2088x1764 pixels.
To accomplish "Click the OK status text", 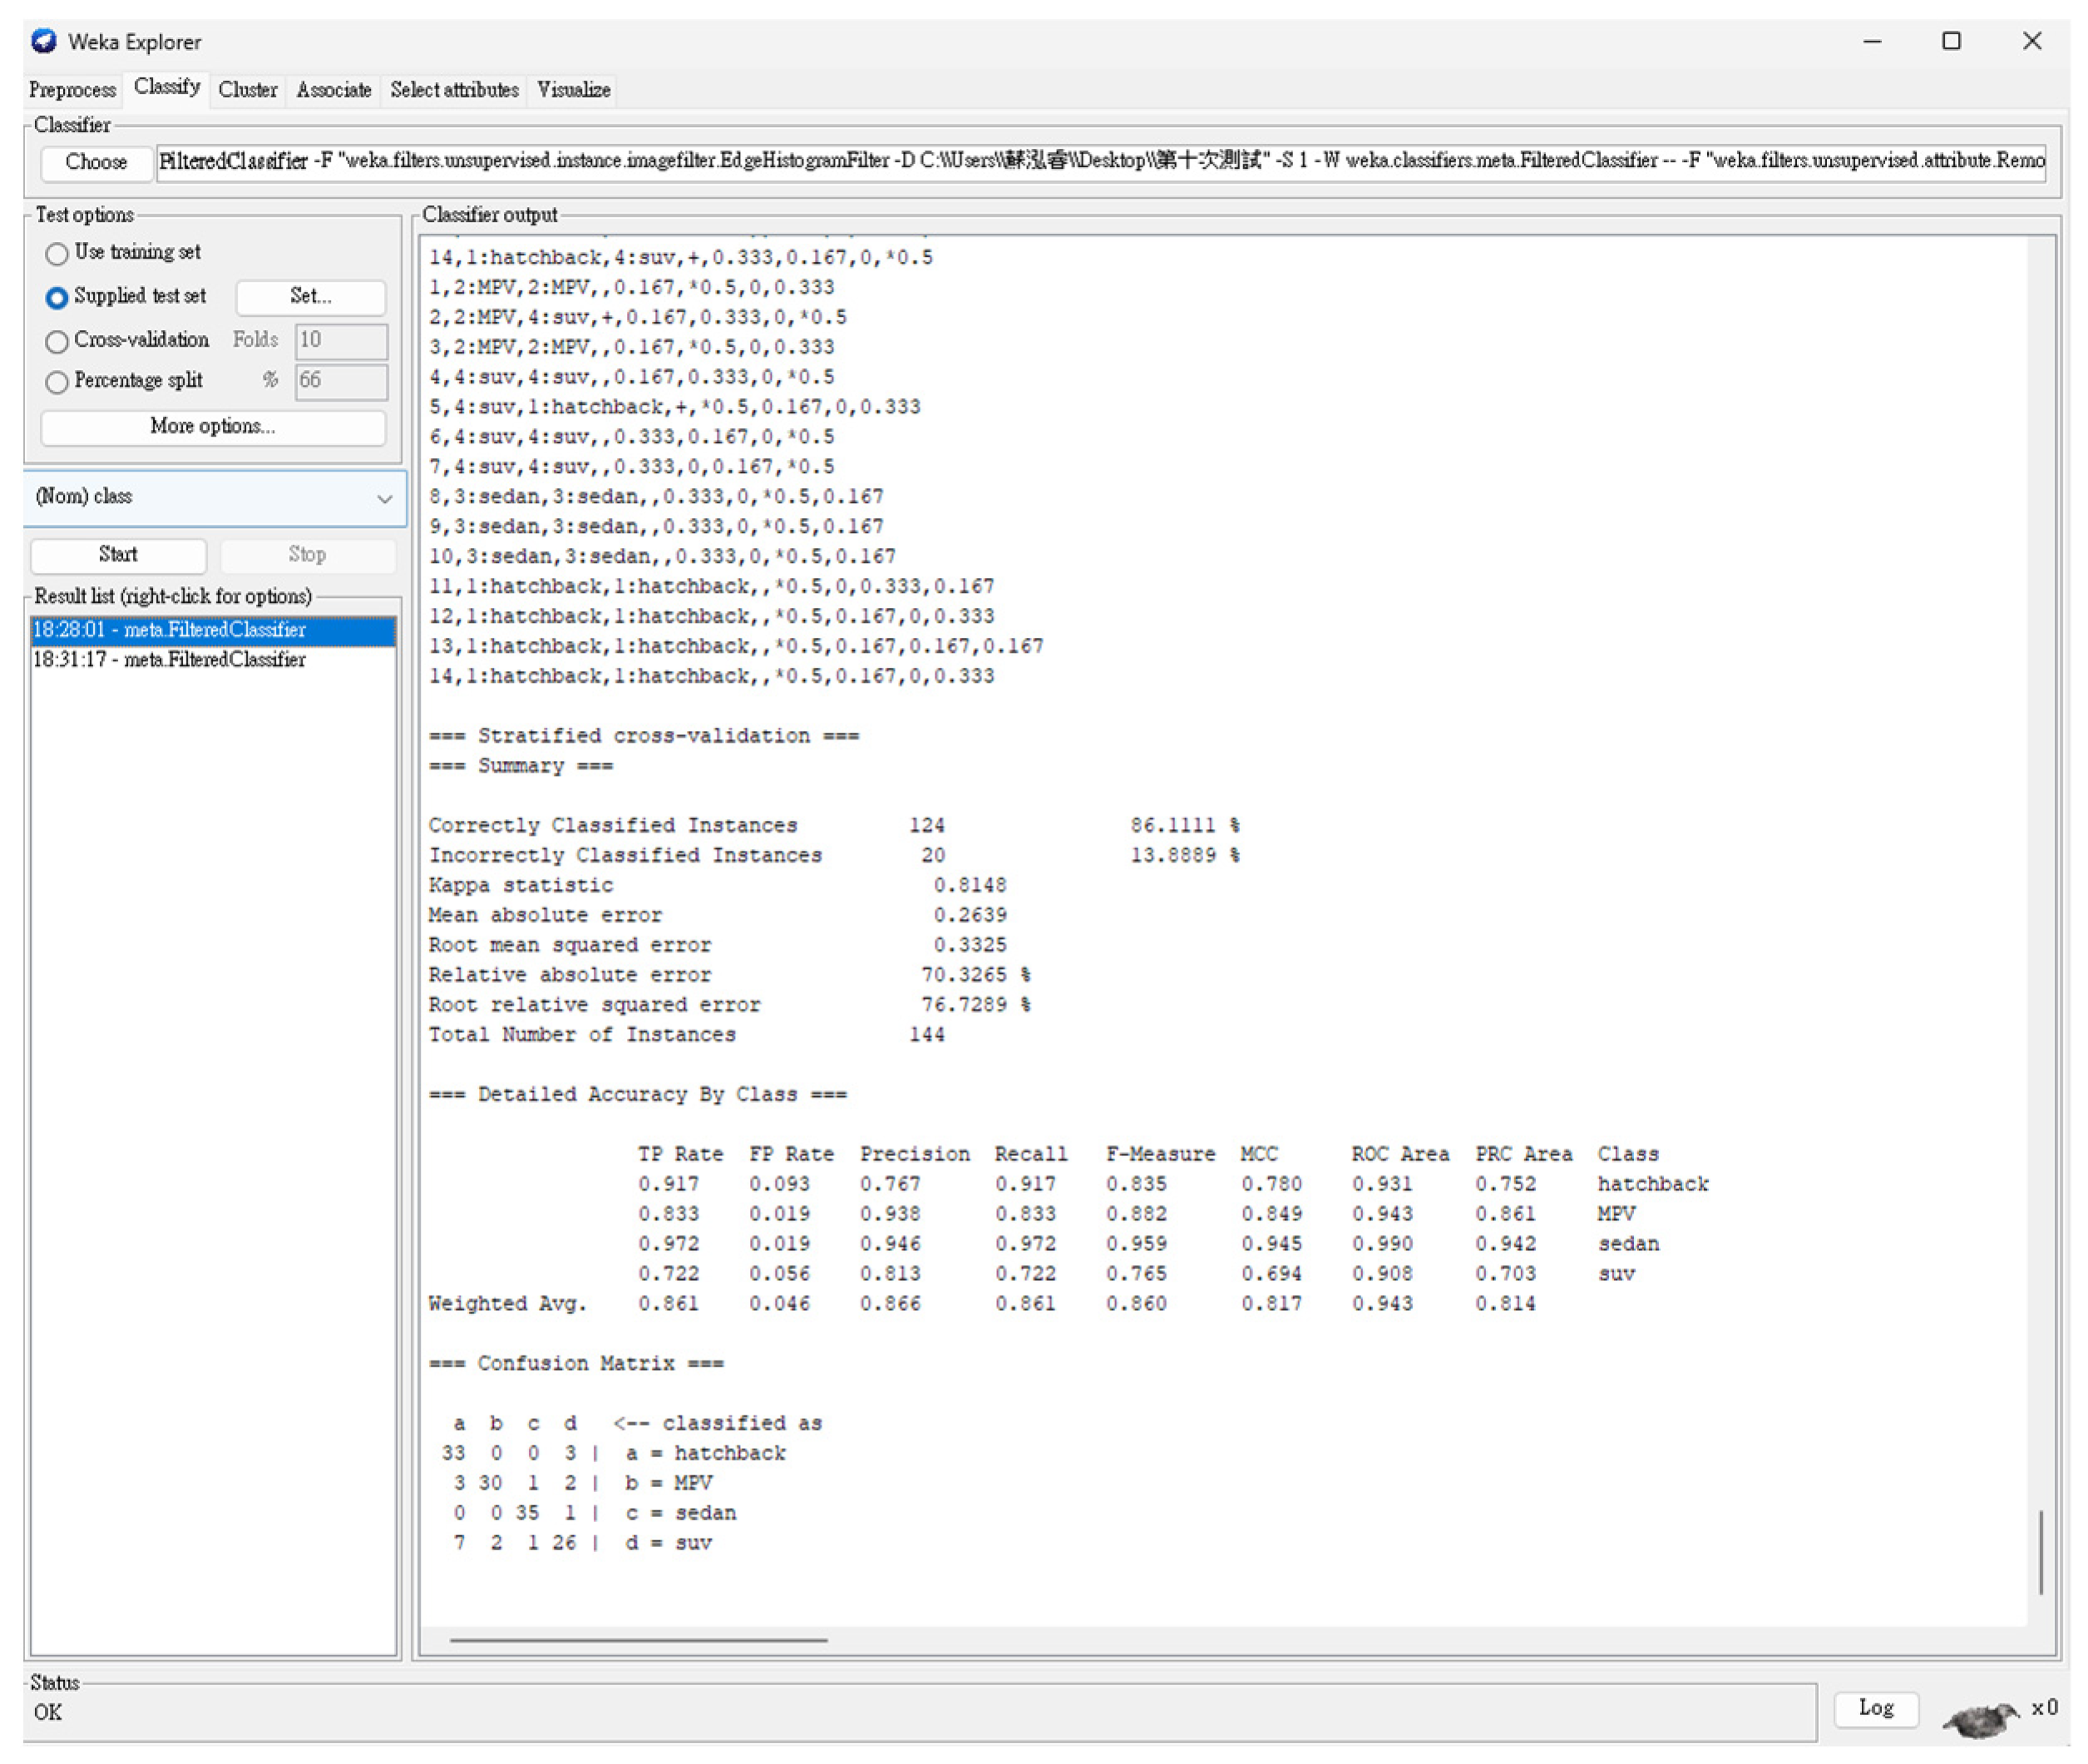I will pos(48,1713).
